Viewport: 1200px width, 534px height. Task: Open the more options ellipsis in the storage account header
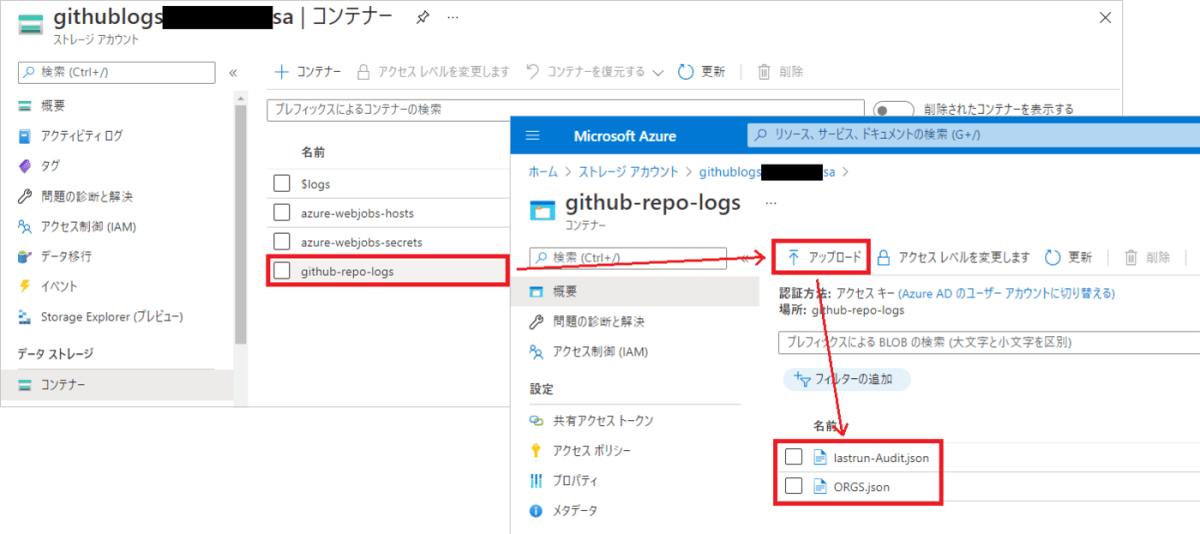coord(453,19)
